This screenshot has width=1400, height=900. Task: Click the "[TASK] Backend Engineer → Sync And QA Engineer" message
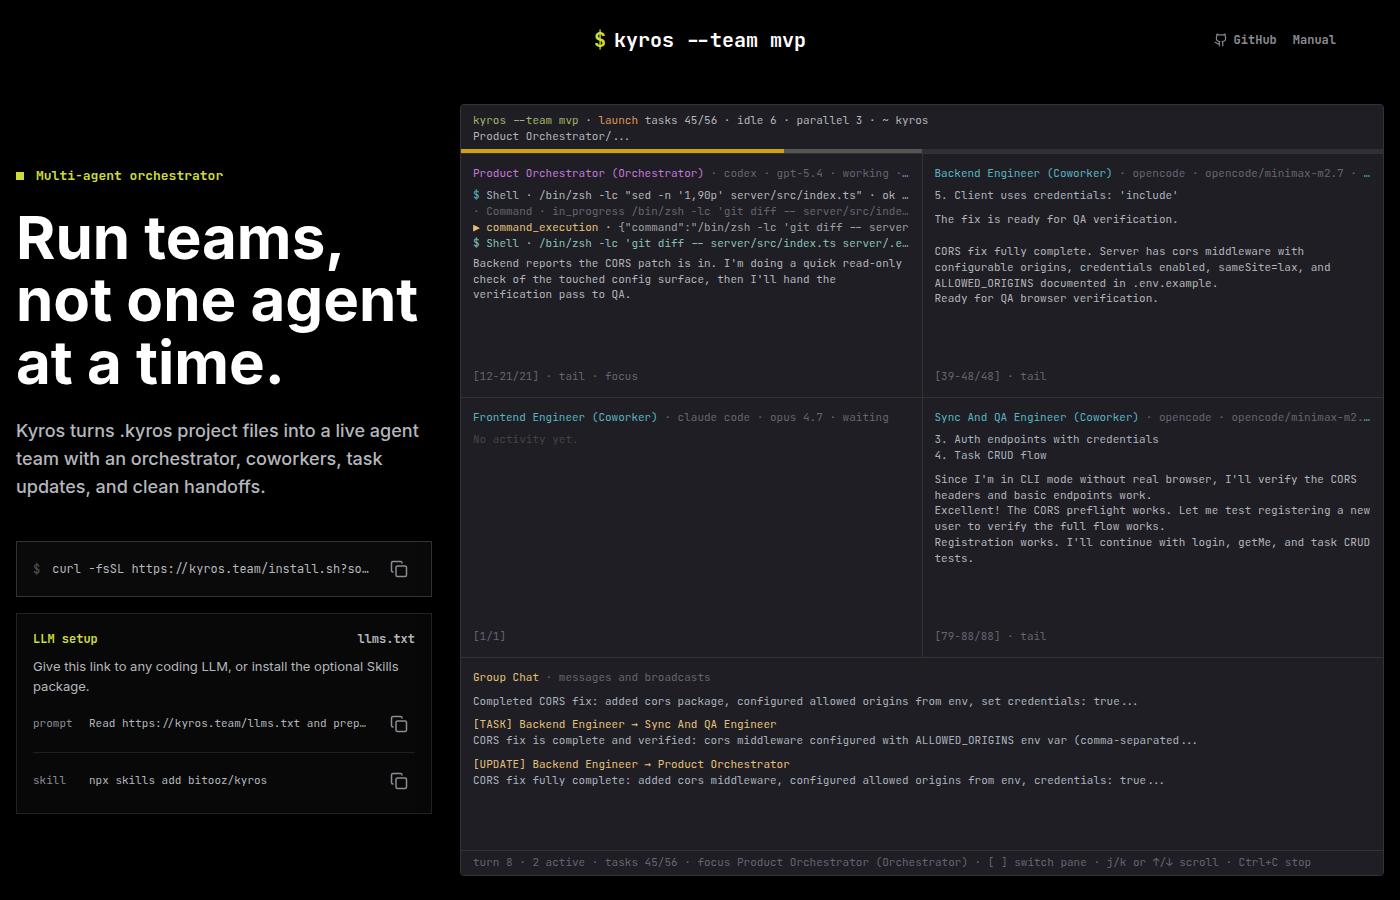[x=624, y=724]
